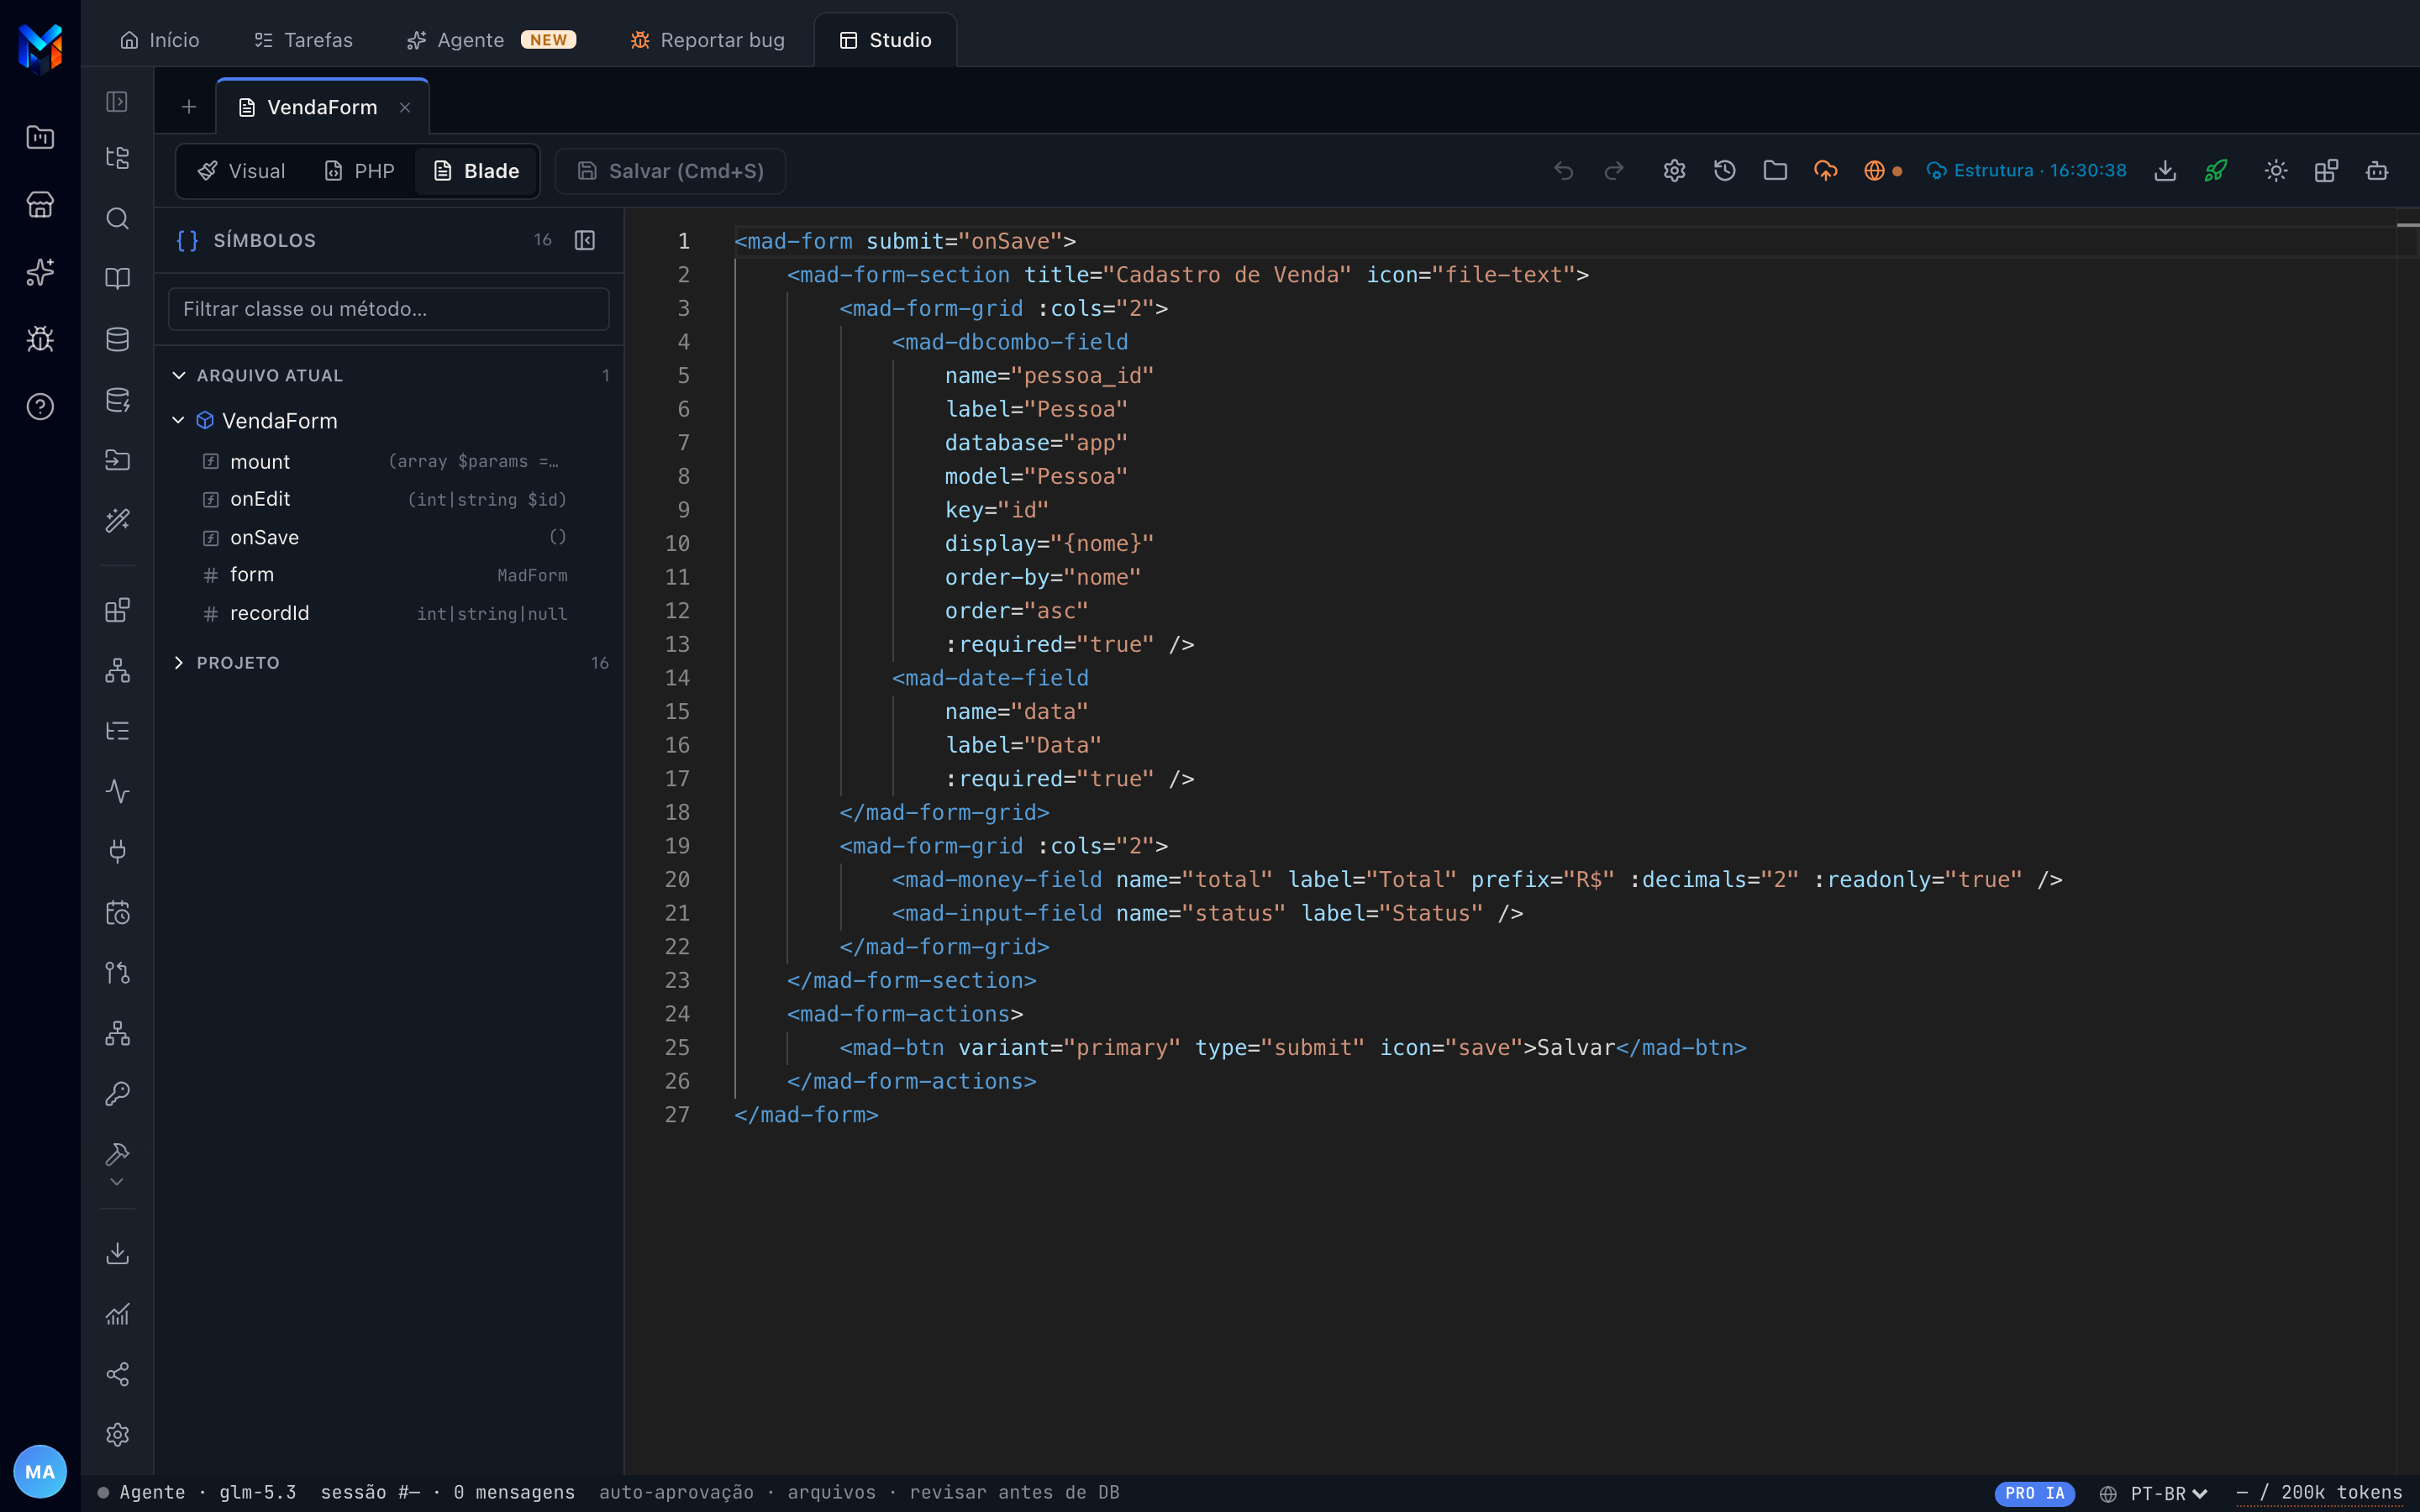The width and height of the screenshot is (2420, 1512).
Task: Open the settings gear at sidebar bottom
Action: coord(118,1434)
